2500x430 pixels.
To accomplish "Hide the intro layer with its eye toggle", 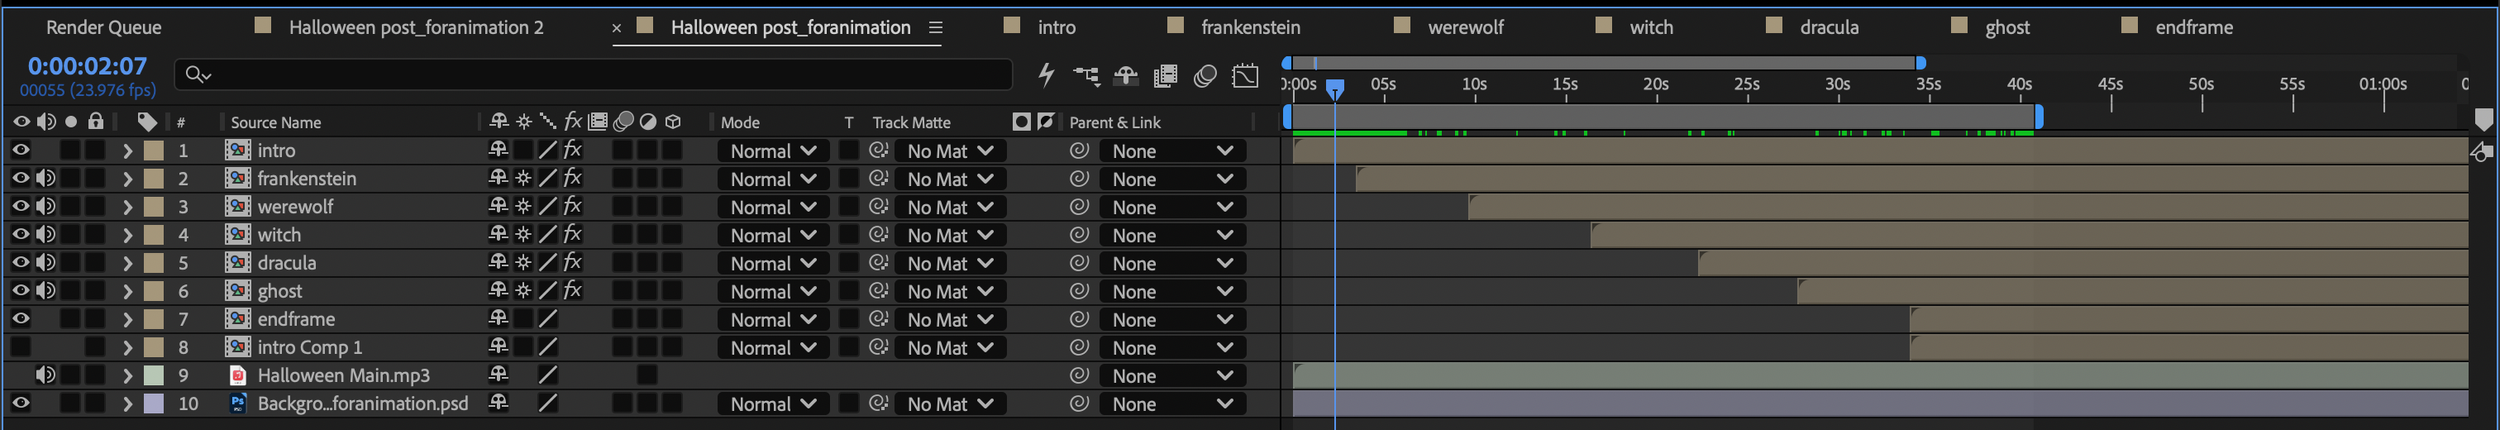I will pos(20,150).
